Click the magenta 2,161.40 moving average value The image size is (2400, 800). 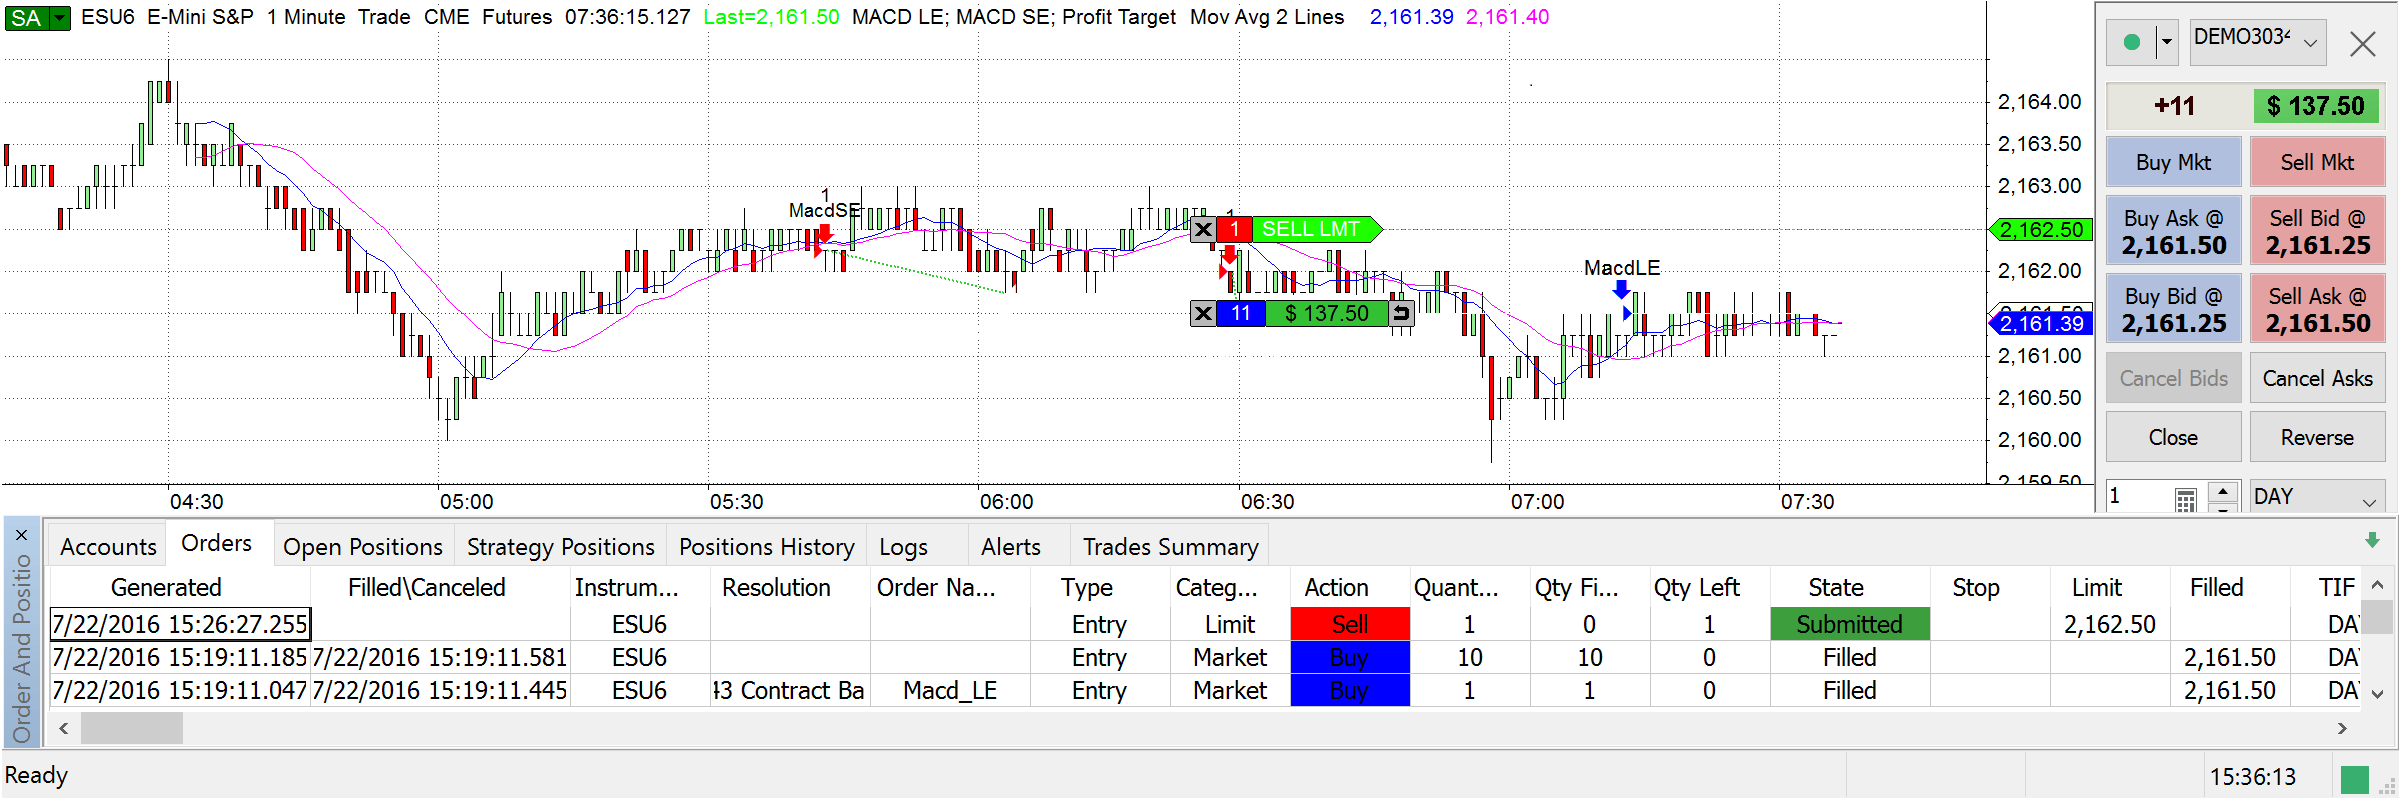coord(1507,17)
